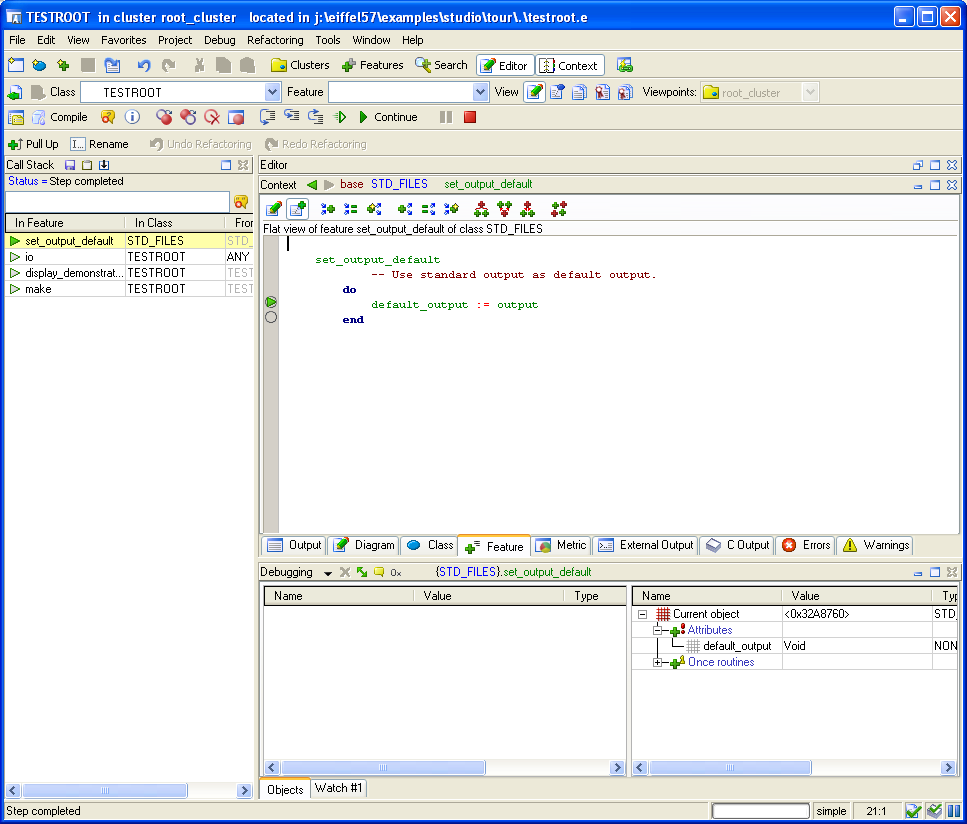Screen dimensions: 967x824
Task: Click the system information icon
Action: (x=132, y=117)
